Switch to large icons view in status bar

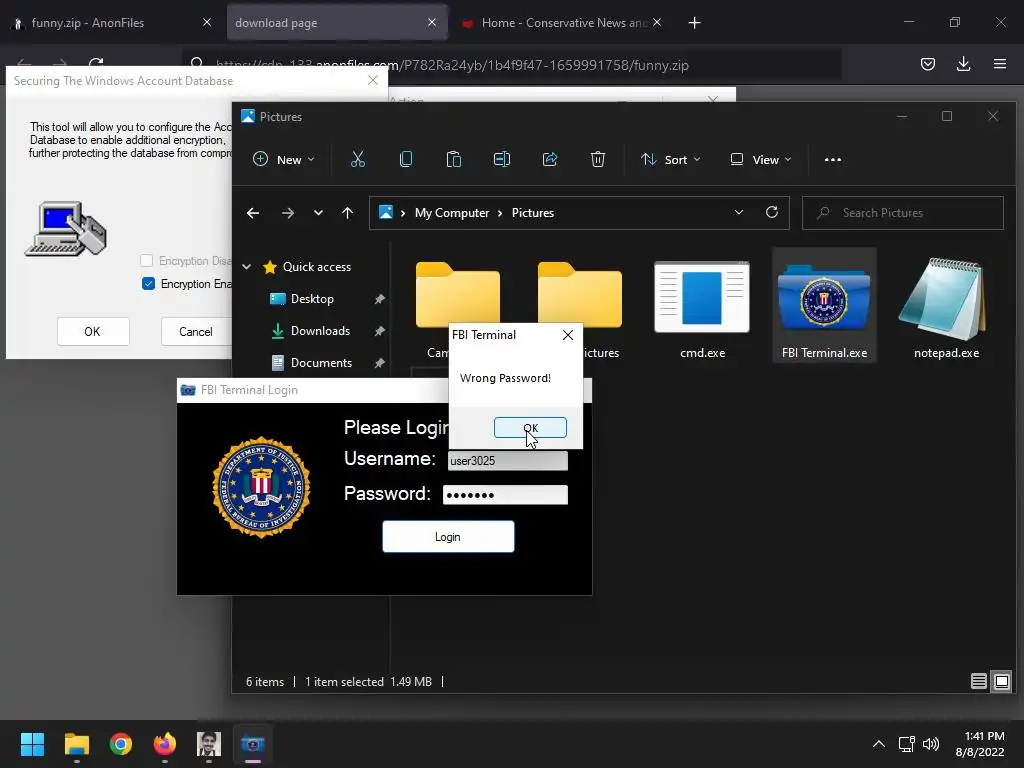tap(1002, 681)
